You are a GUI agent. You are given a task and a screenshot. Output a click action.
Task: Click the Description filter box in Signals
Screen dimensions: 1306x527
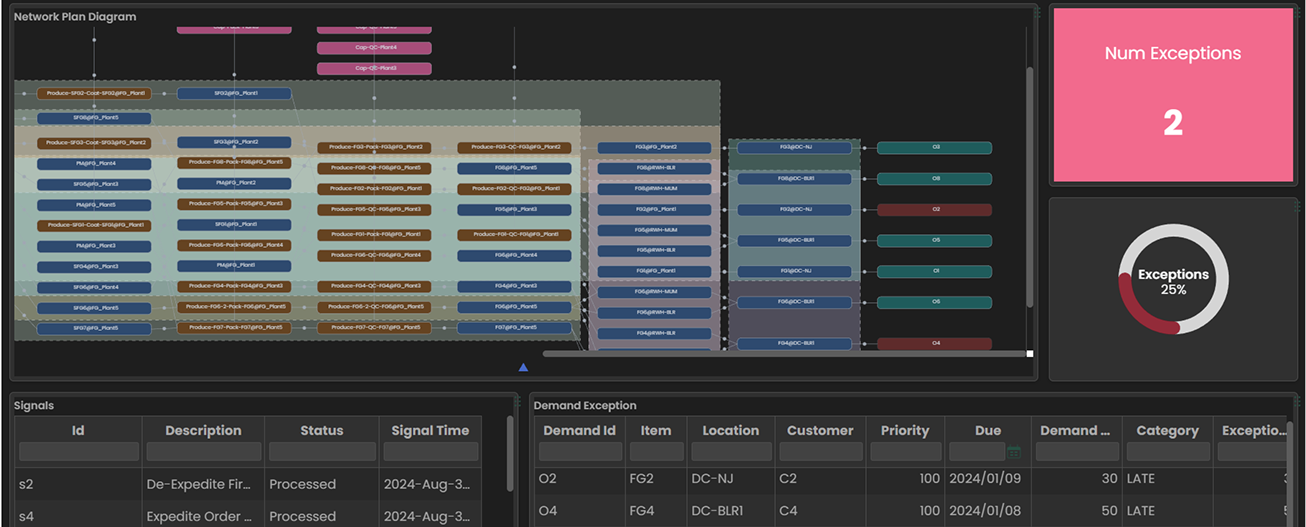pyautogui.click(x=203, y=452)
